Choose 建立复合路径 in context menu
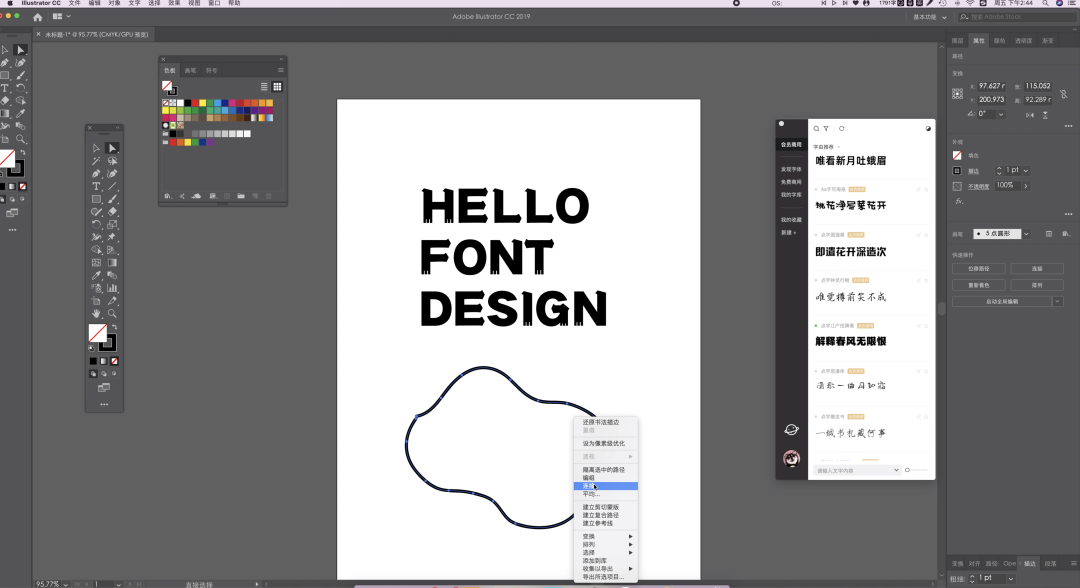Image resolution: width=1080 pixels, height=588 pixels. (x=602, y=515)
